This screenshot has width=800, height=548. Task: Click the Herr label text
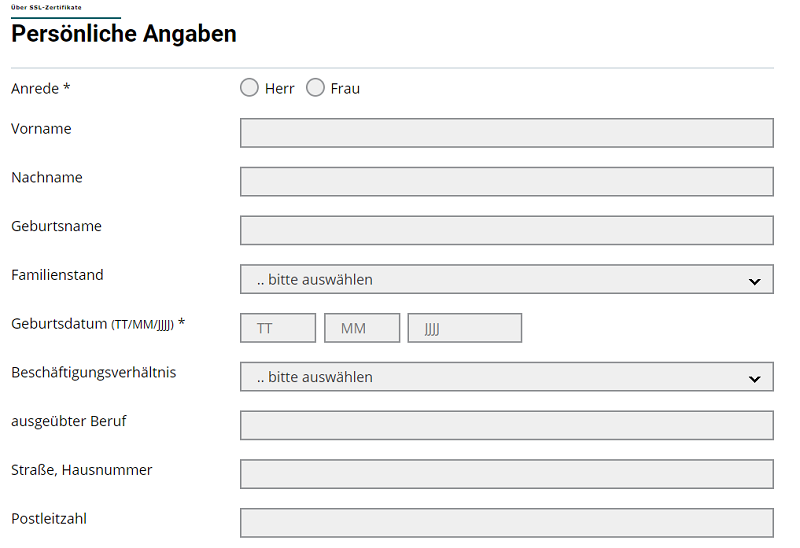(280, 89)
